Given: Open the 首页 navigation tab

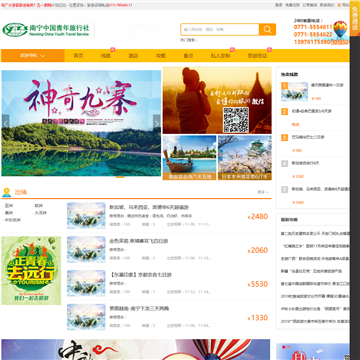Looking at the screenshot, I should [78, 56].
